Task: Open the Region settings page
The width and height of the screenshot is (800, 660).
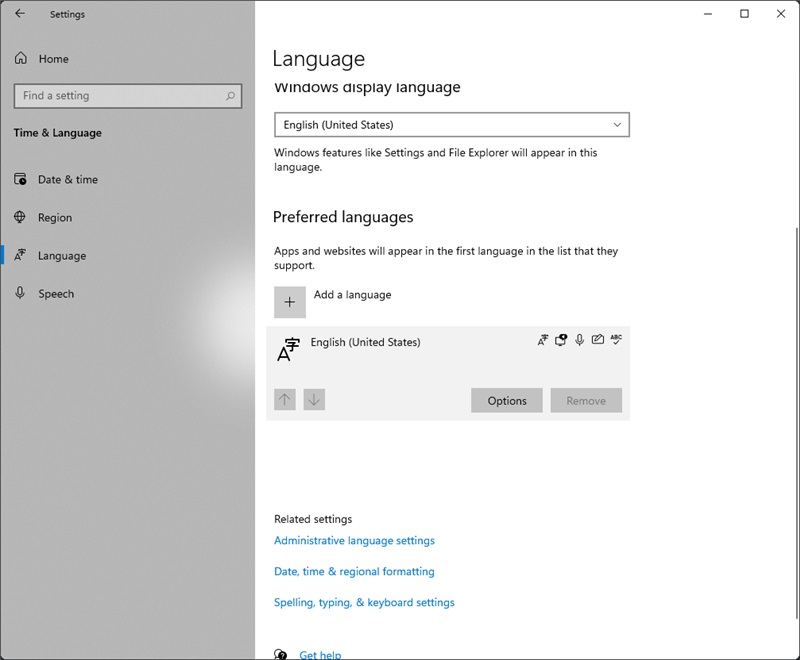Action: pos(55,218)
